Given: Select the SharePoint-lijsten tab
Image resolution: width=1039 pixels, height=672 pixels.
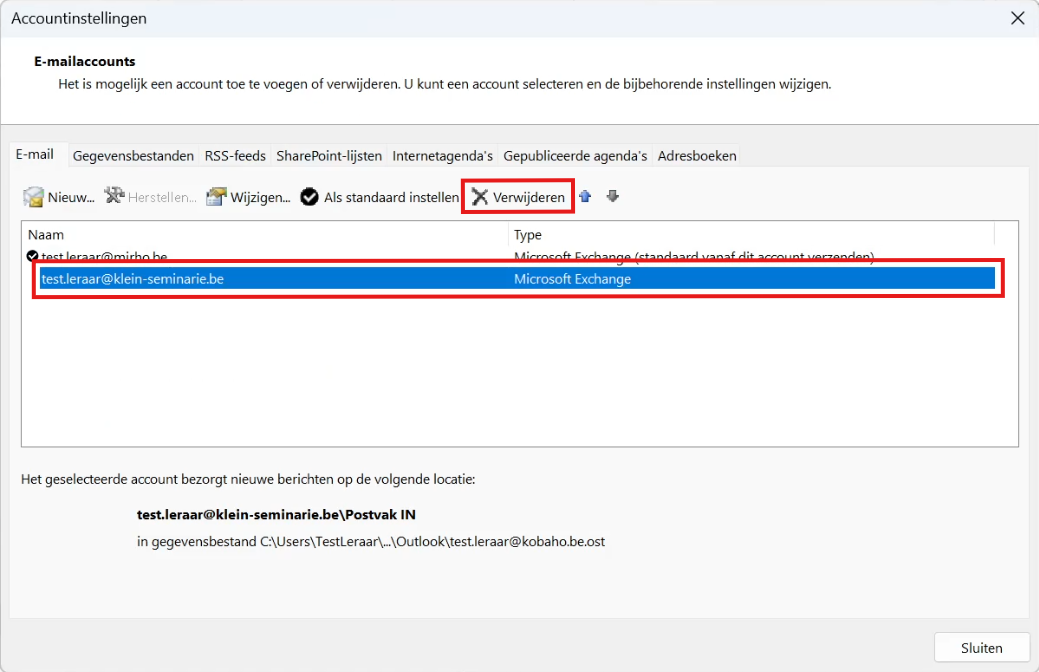Looking at the screenshot, I should click(x=329, y=156).
